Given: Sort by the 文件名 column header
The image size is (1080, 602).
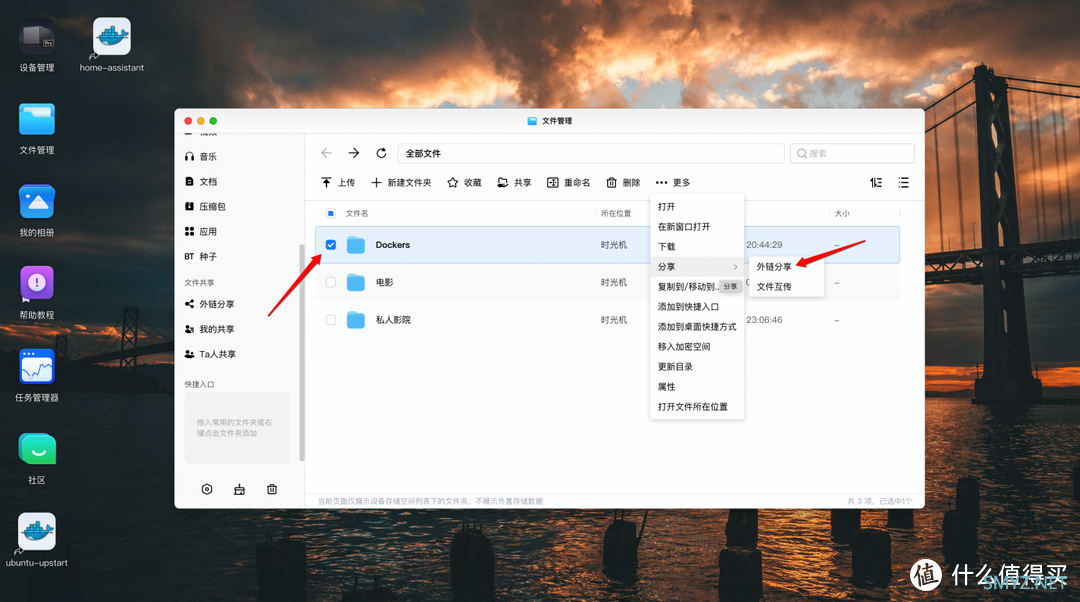Looking at the screenshot, I should click(x=357, y=214).
